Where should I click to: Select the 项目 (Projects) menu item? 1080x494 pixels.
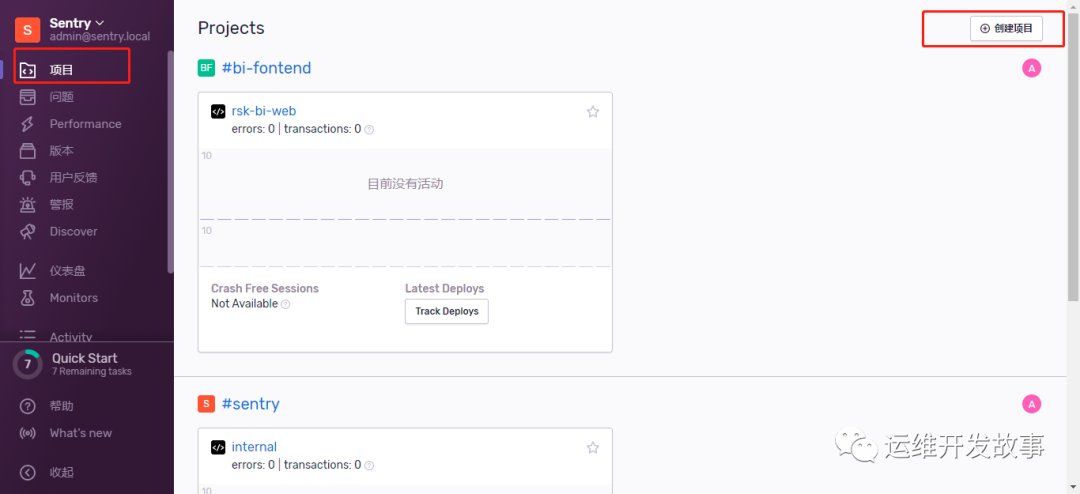[x=62, y=70]
